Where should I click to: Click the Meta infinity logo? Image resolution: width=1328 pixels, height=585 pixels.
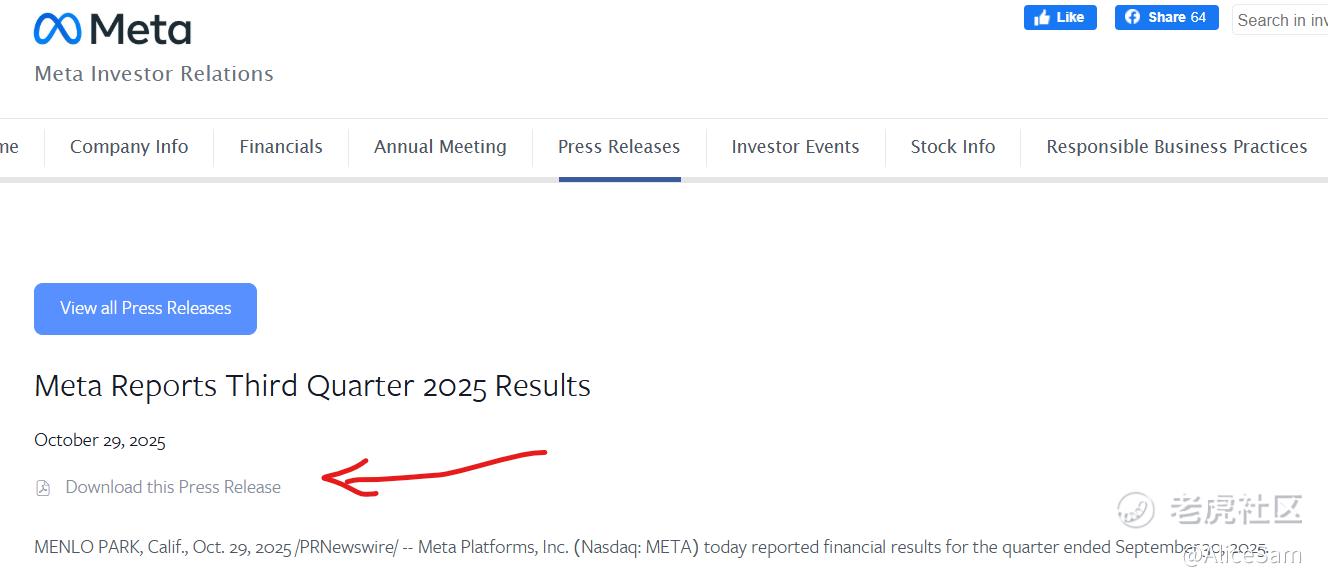[x=58, y=29]
